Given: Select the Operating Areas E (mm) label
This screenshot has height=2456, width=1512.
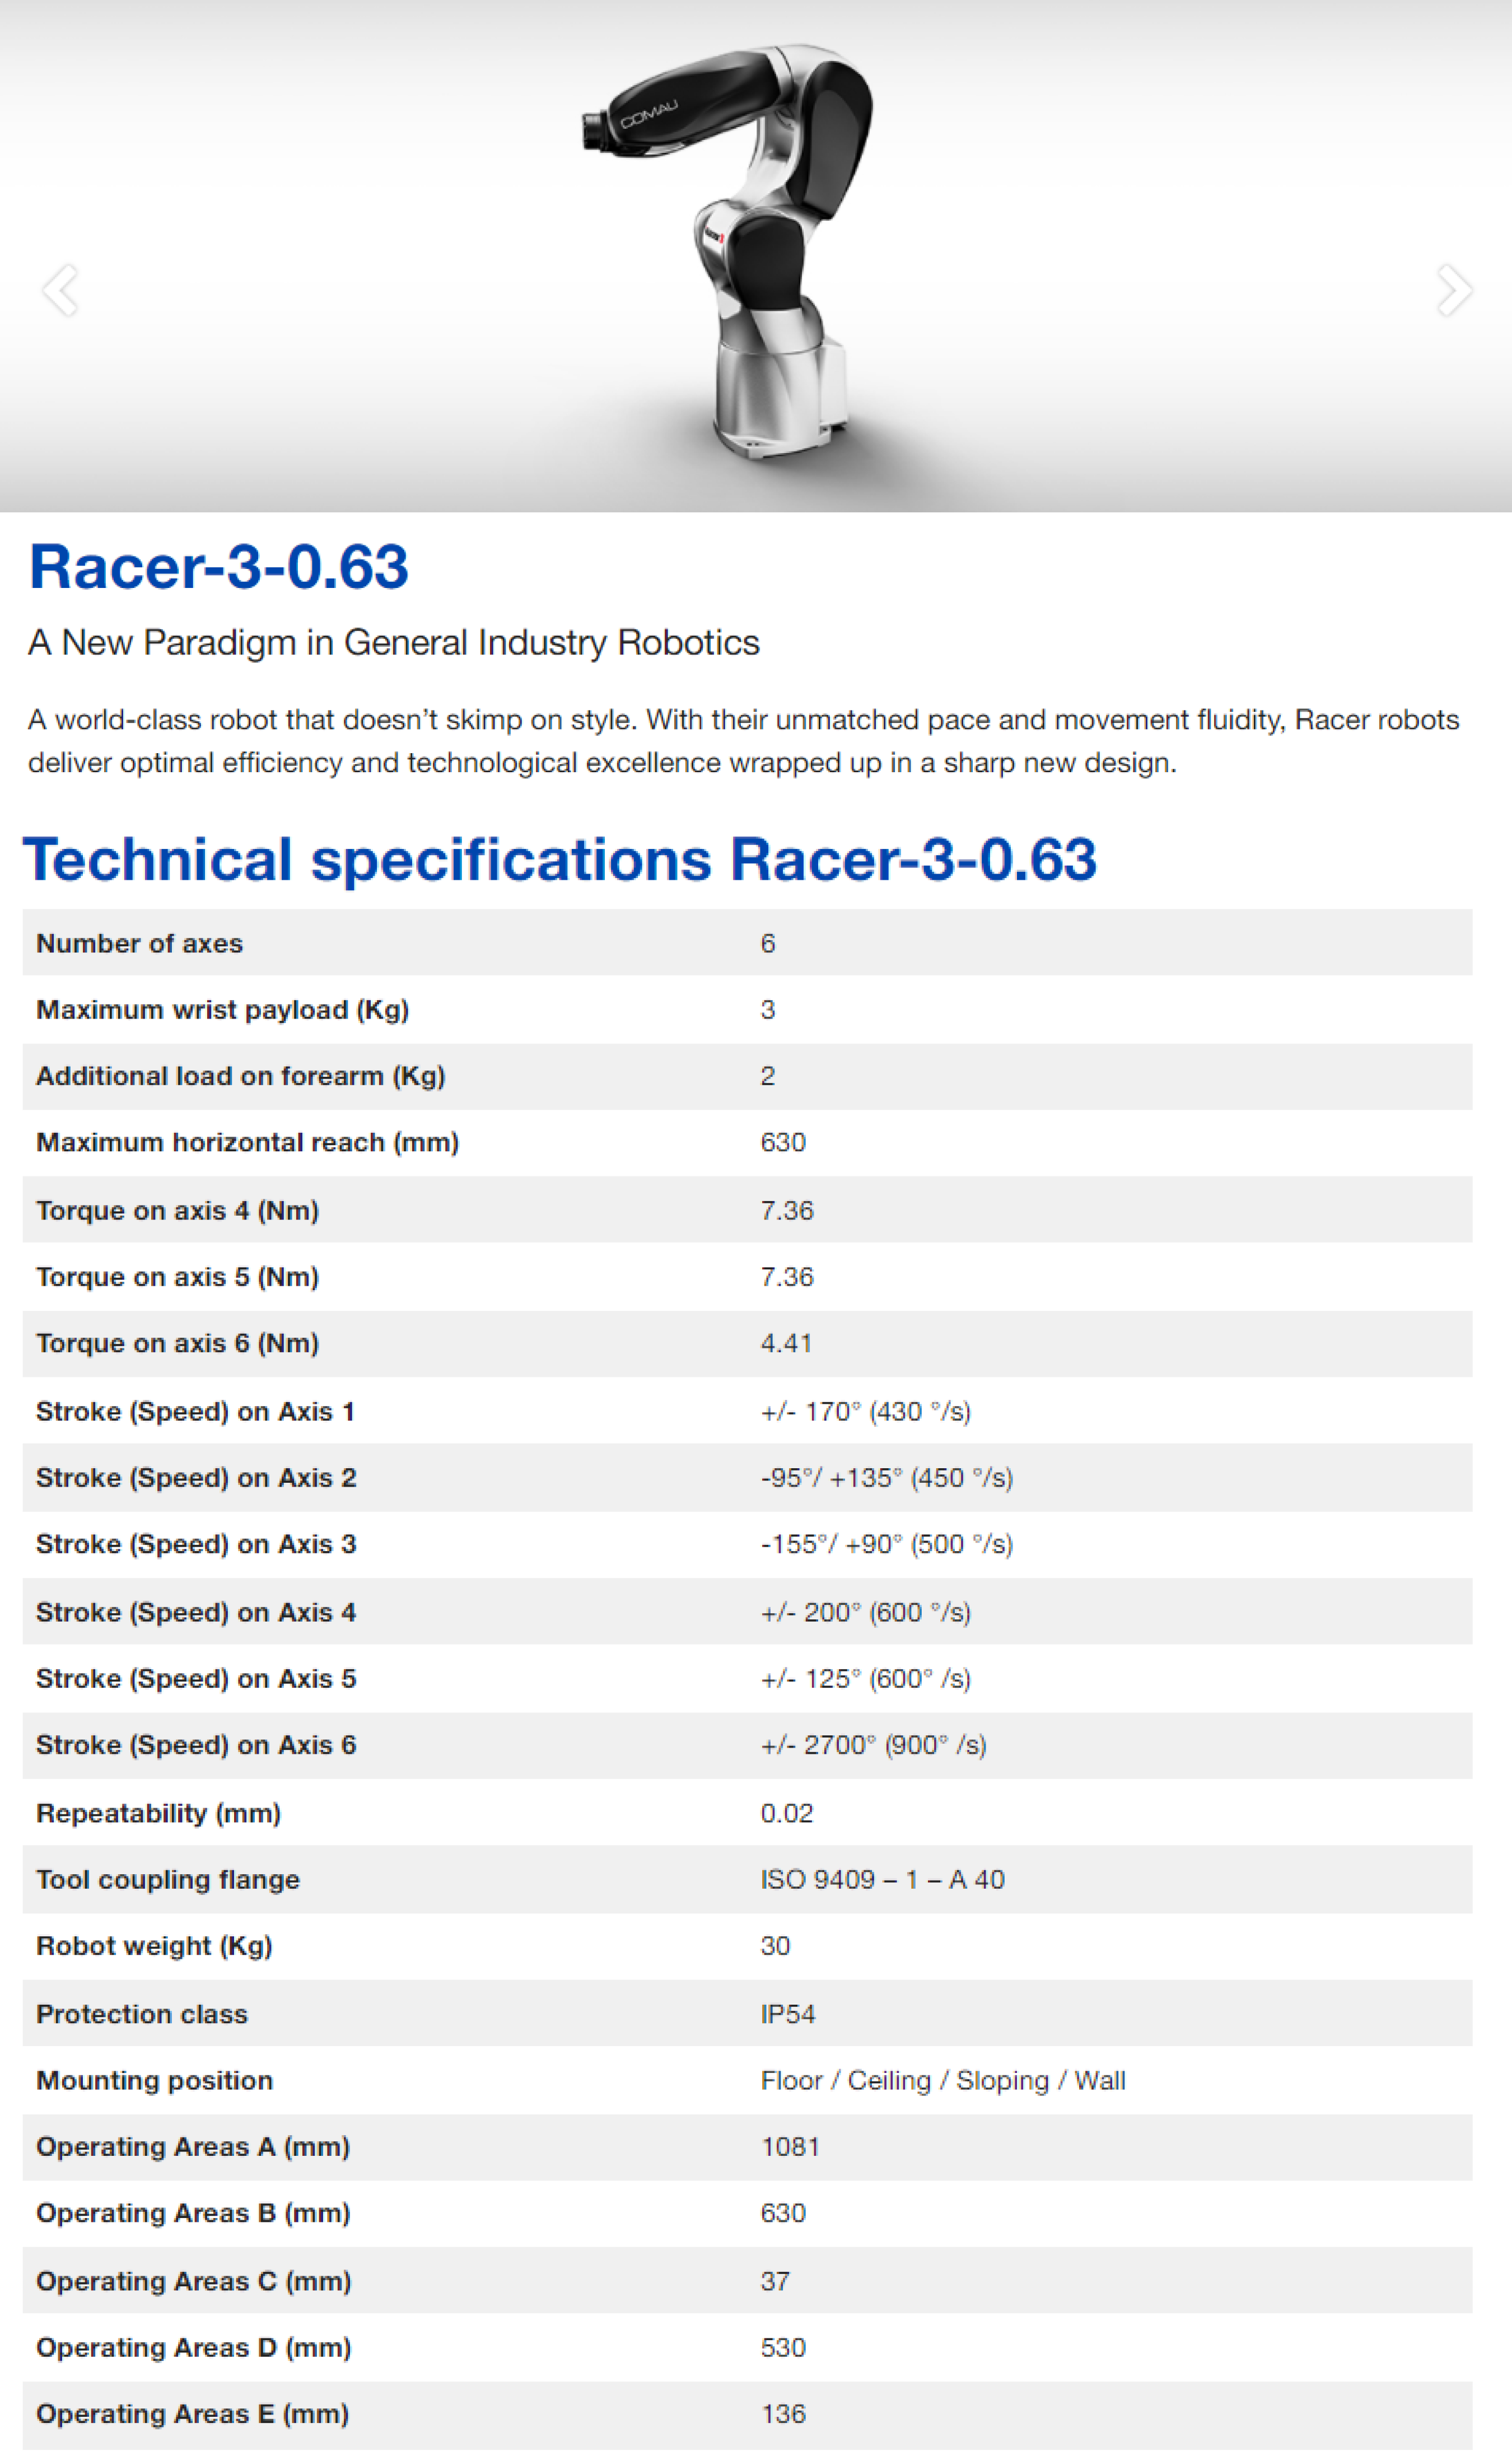Looking at the screenshot, I should (x=192, y=2413).
